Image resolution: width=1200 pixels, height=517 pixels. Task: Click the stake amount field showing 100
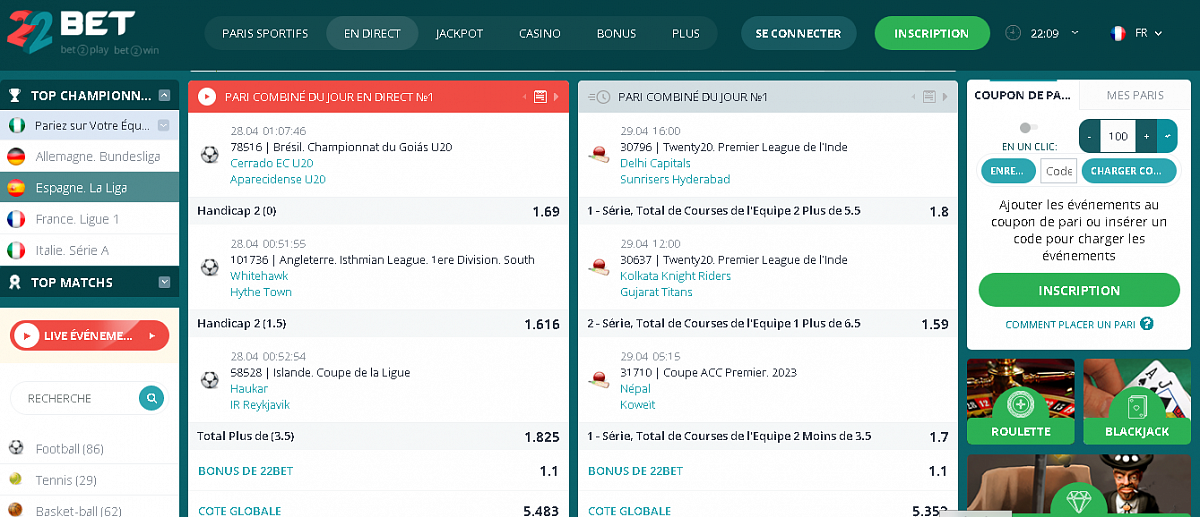[x=1119, y=136]
